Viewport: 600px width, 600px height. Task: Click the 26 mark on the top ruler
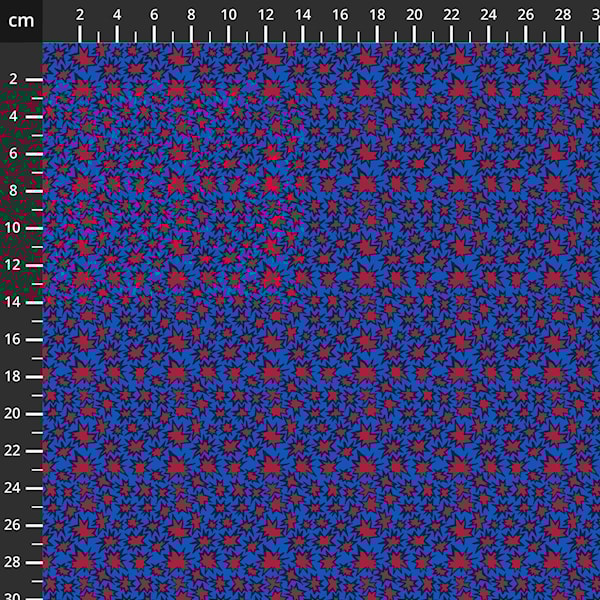pos(526,34)
